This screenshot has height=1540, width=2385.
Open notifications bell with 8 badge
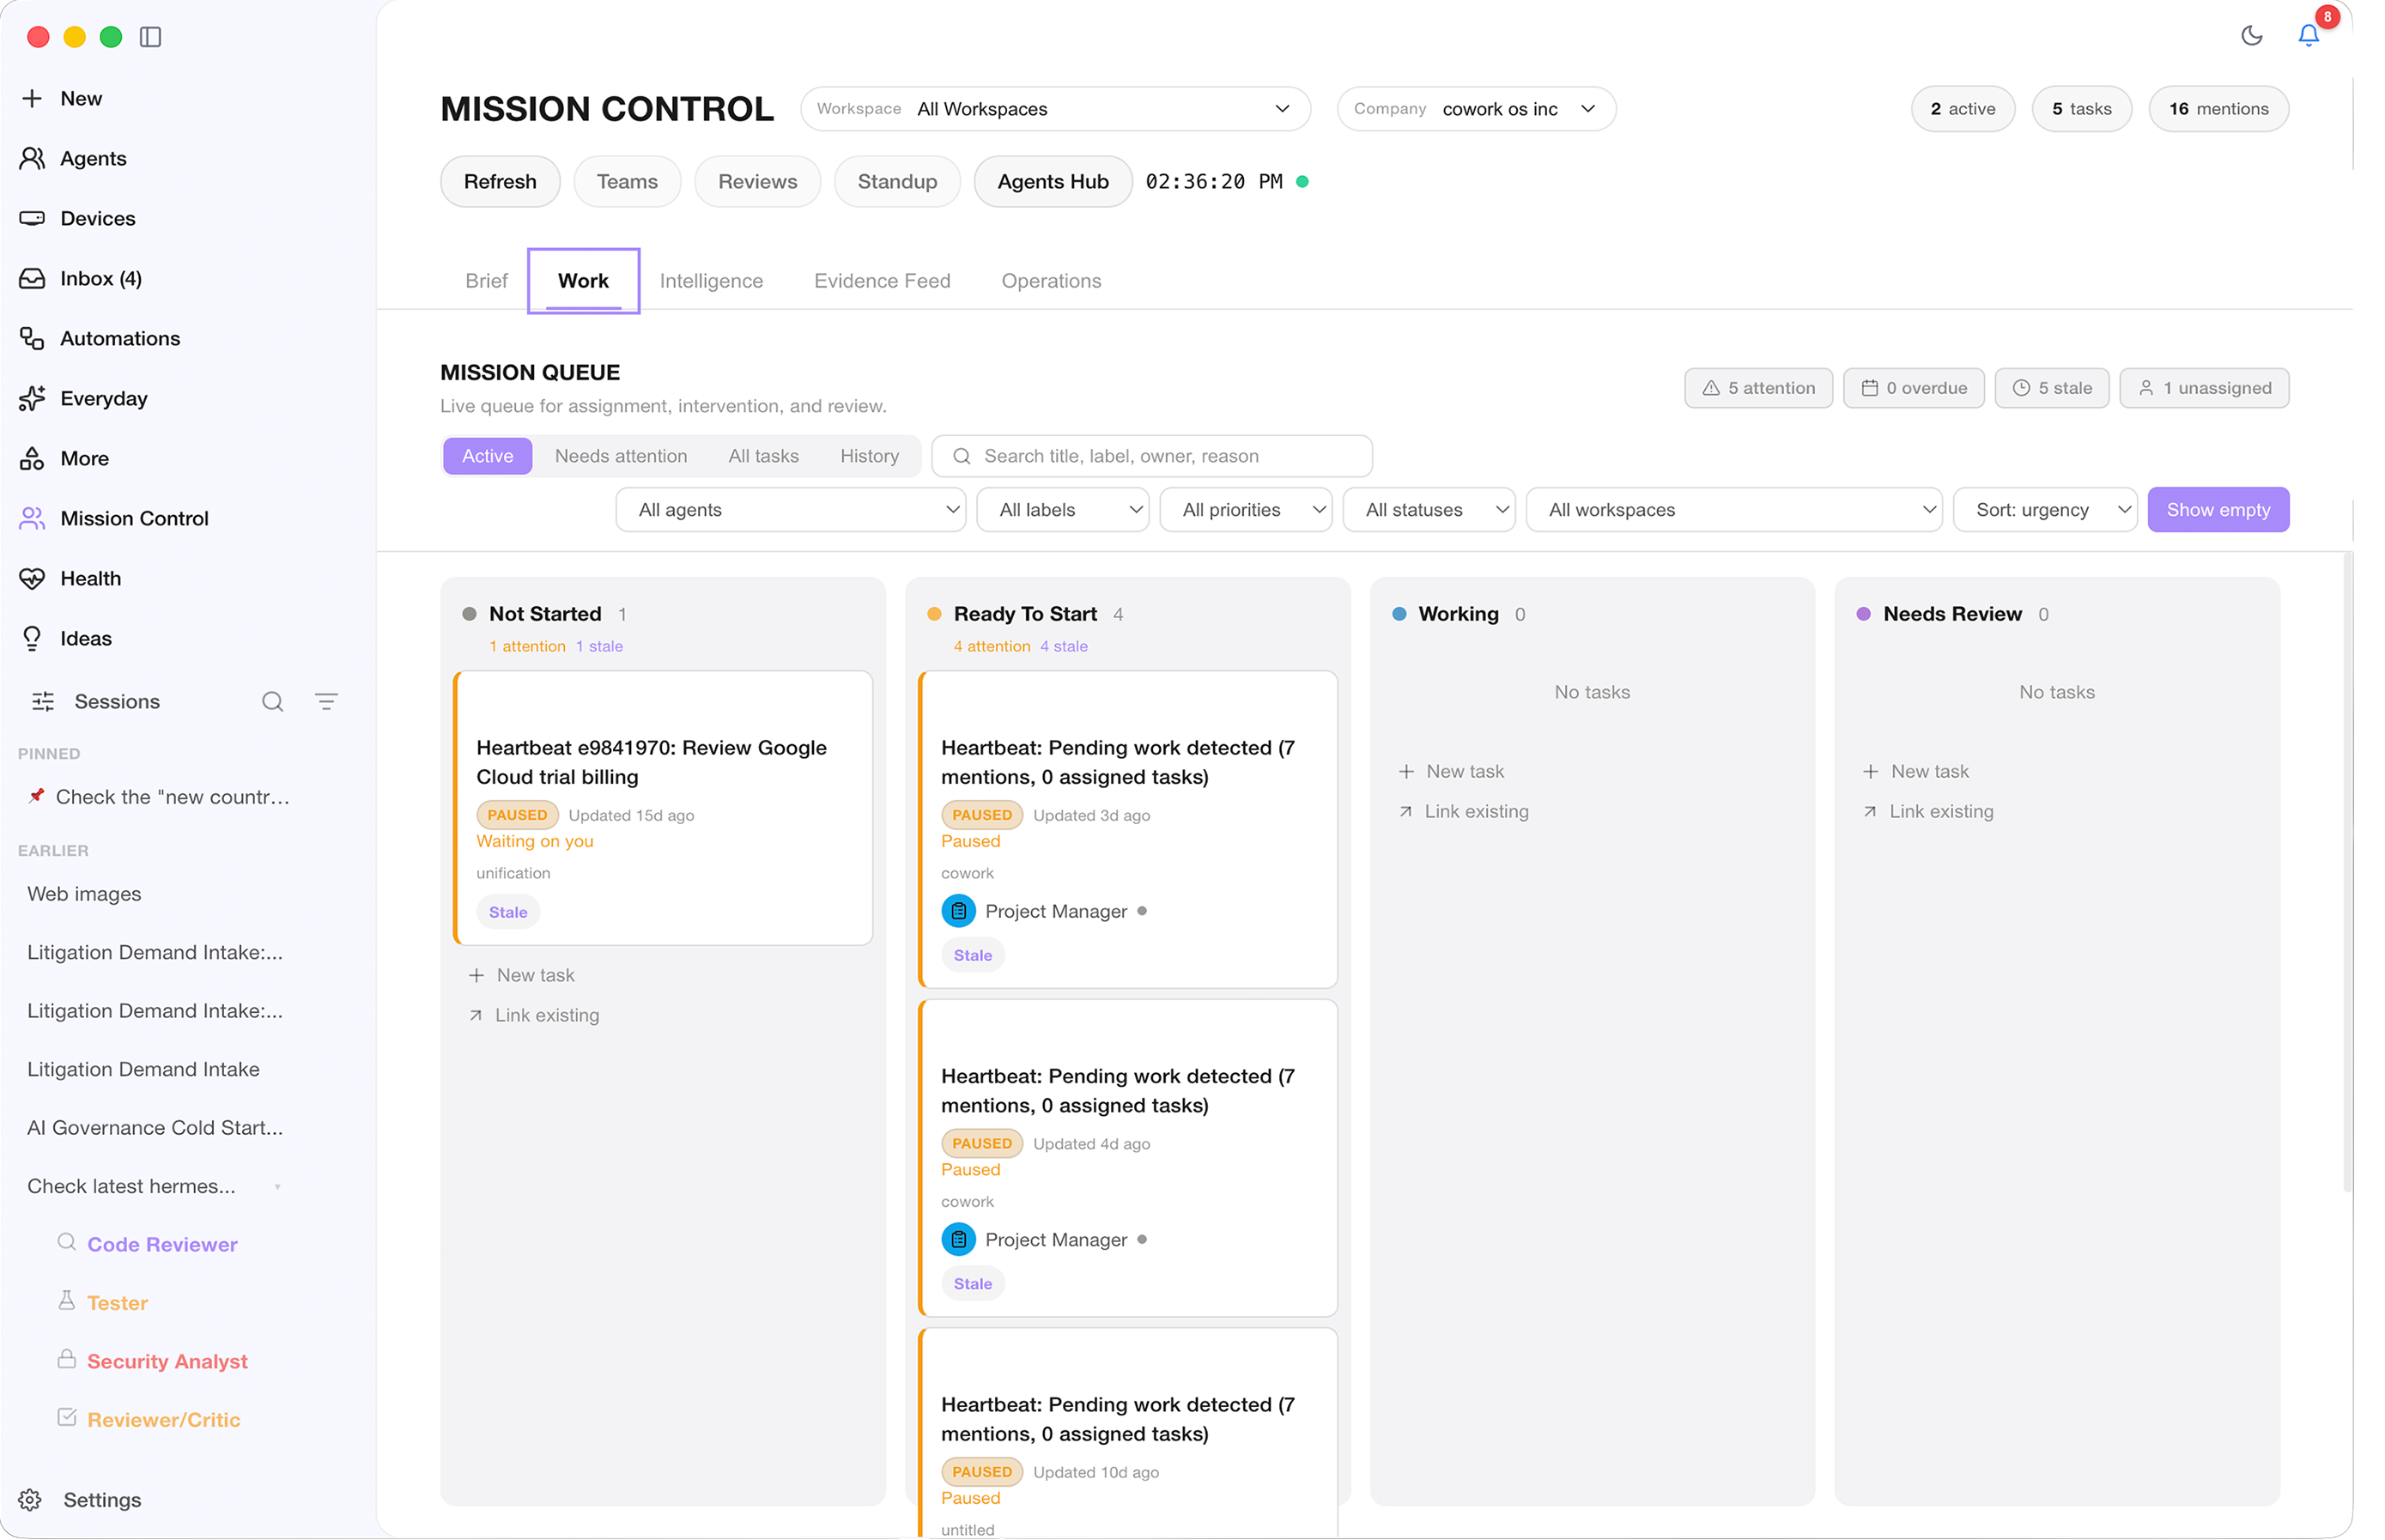tap(2309, 35)
